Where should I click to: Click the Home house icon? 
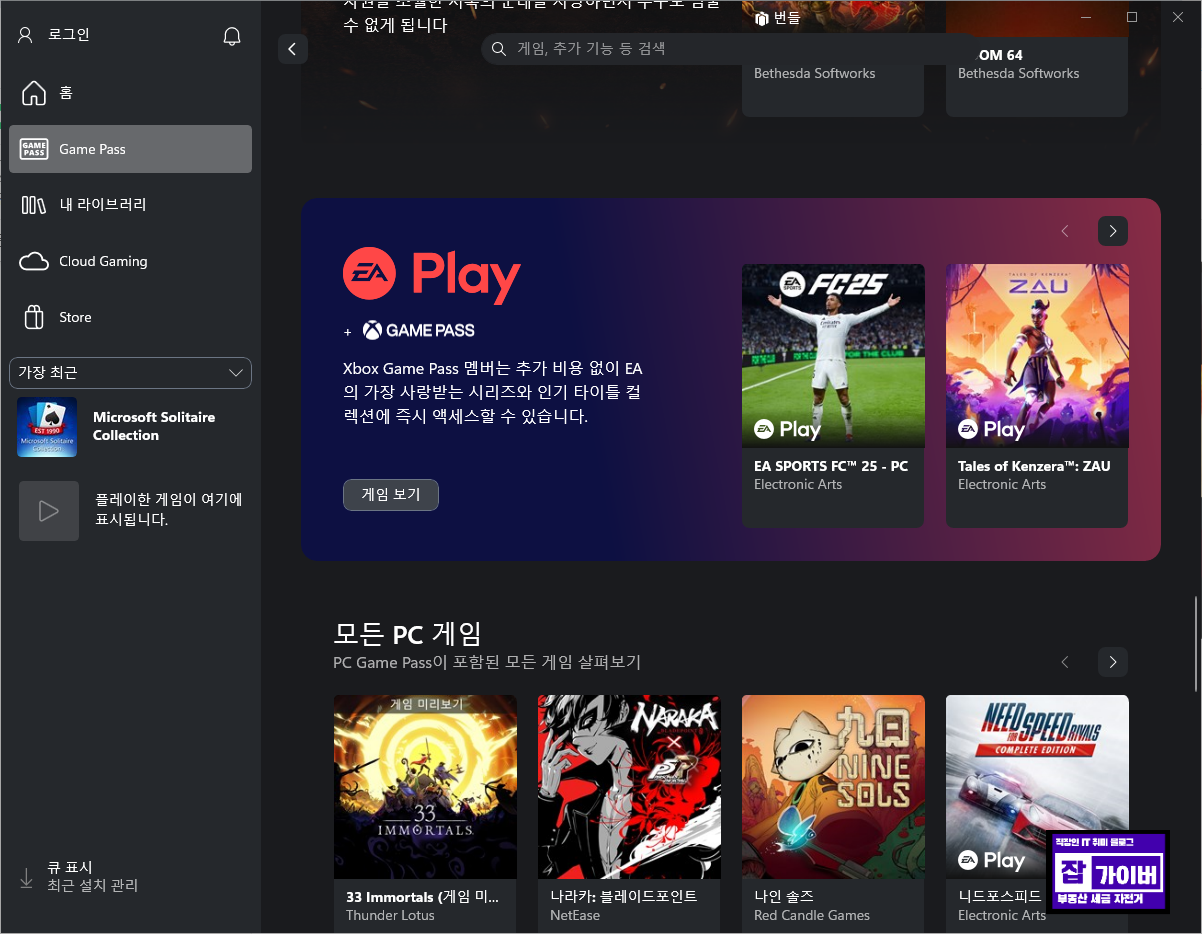pos(34,93)
